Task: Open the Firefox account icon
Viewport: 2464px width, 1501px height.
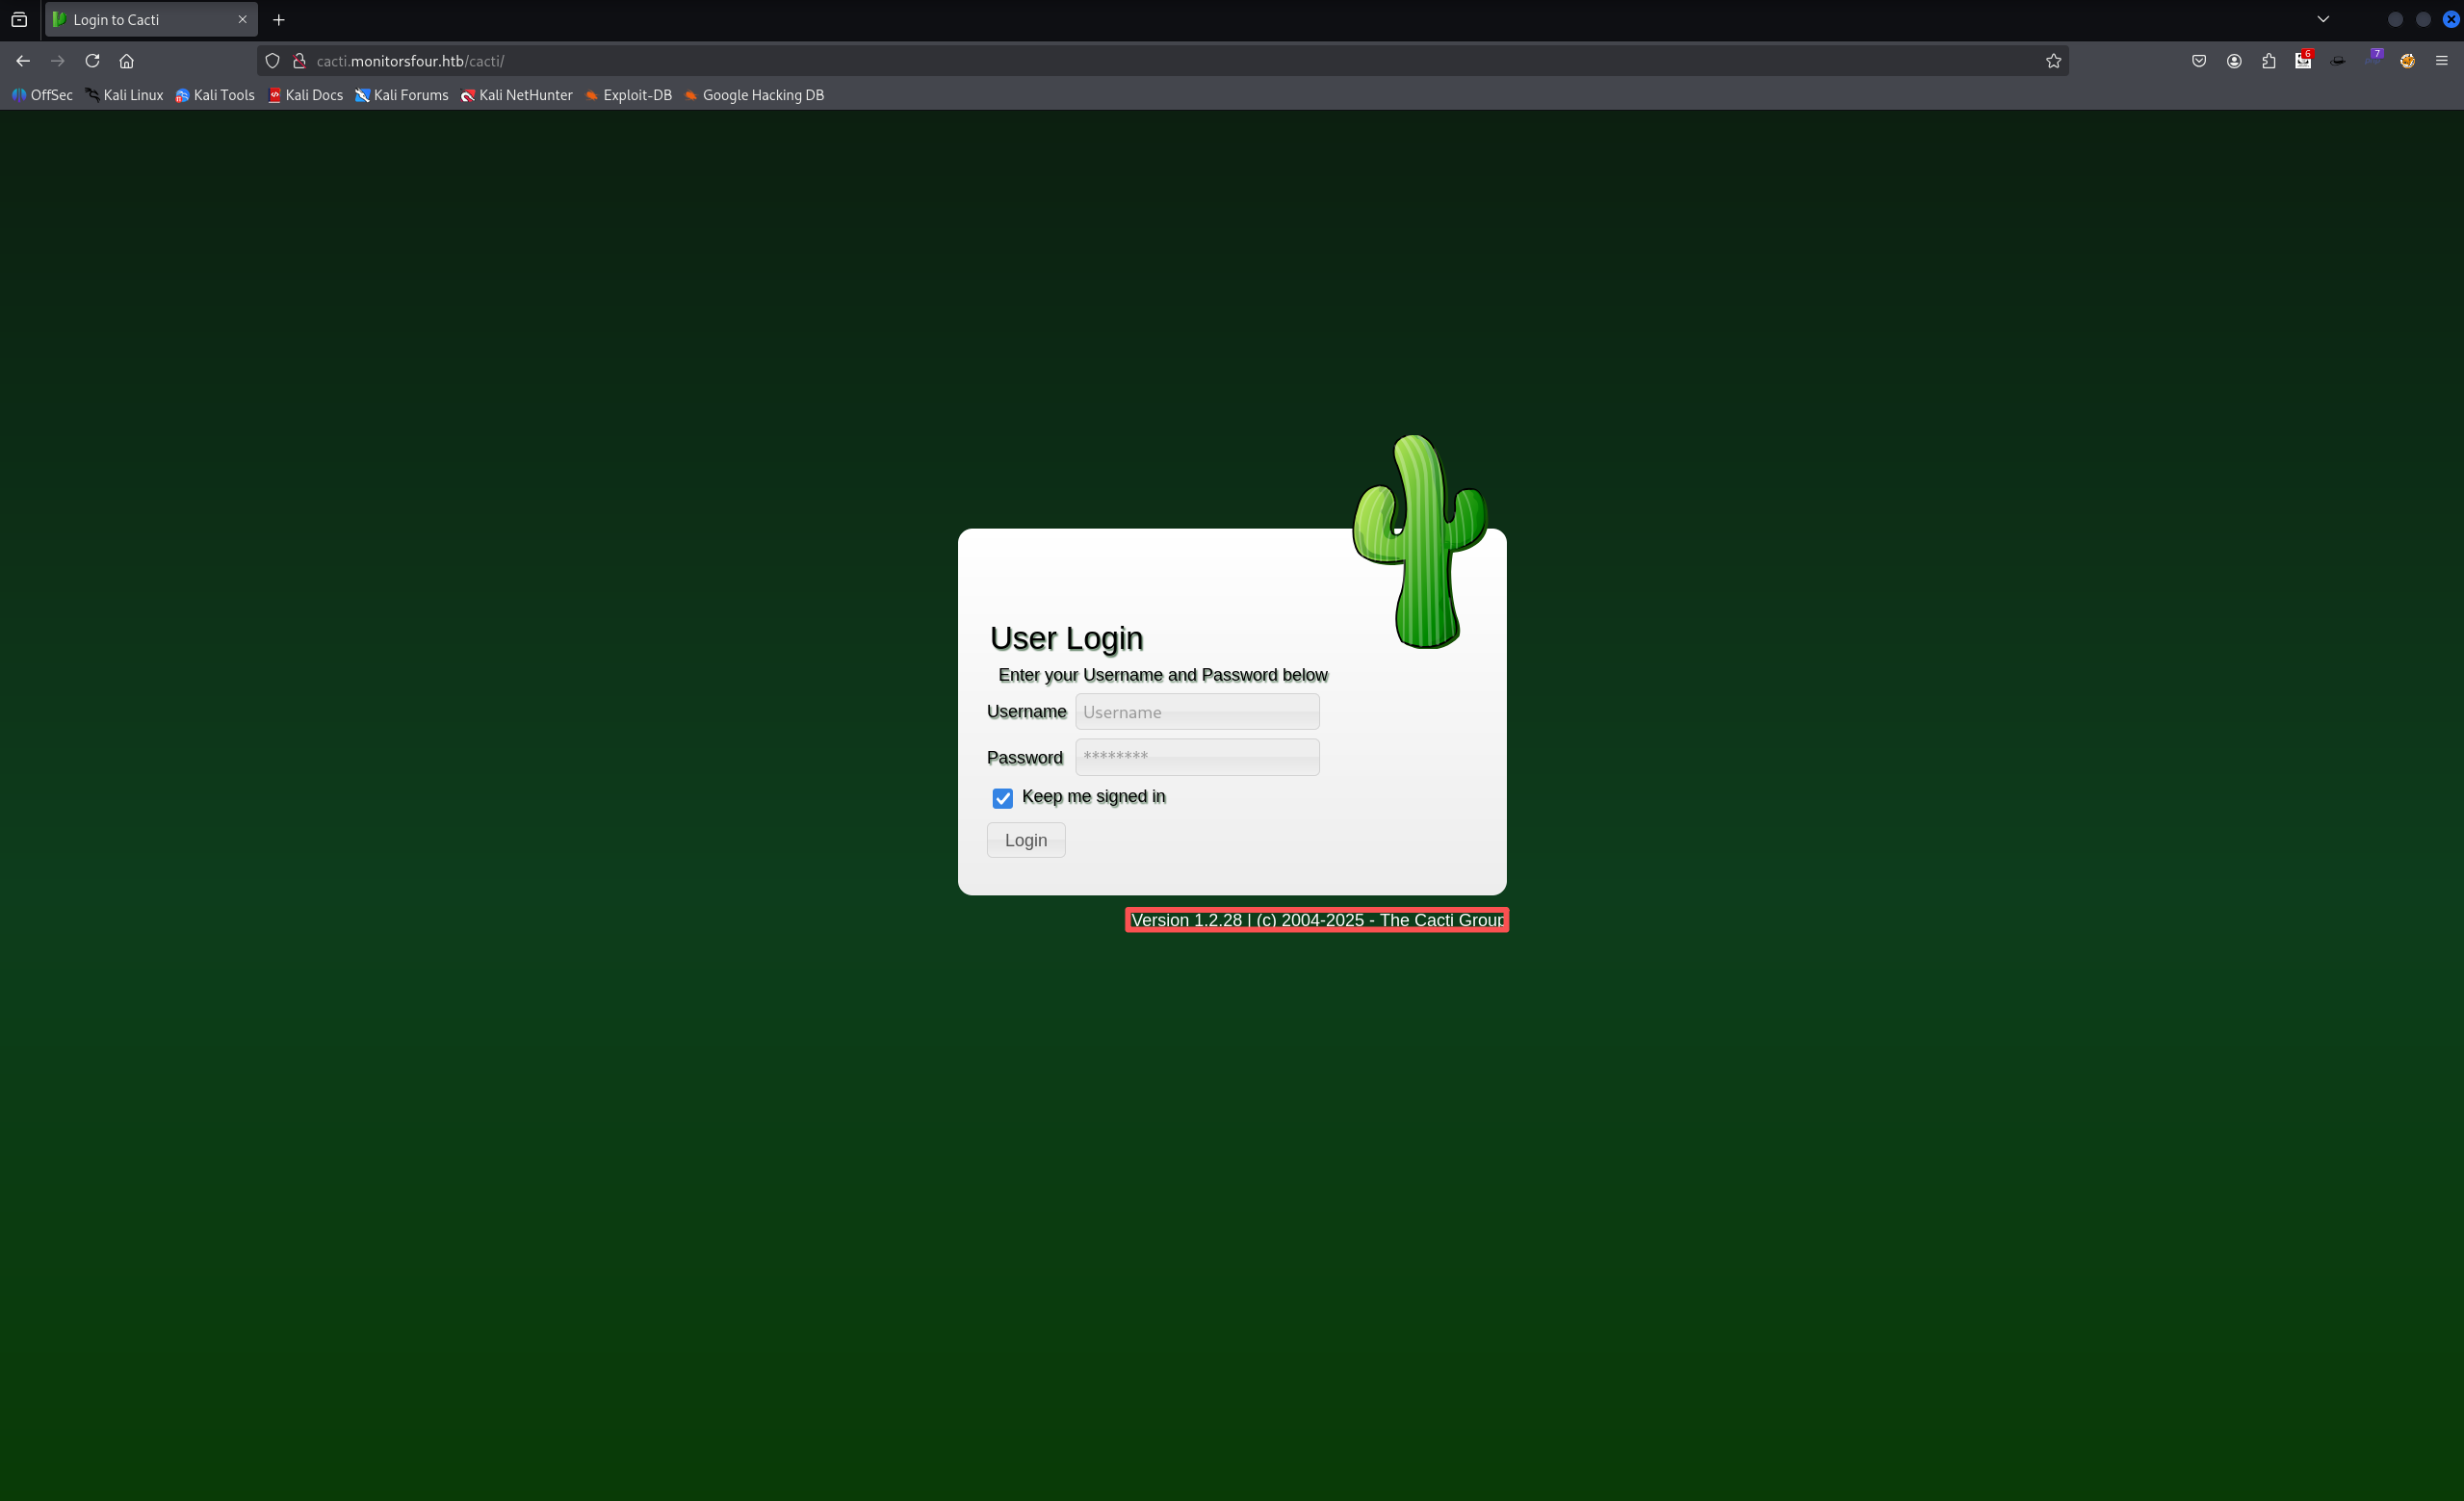Action: coord(2233,61)
